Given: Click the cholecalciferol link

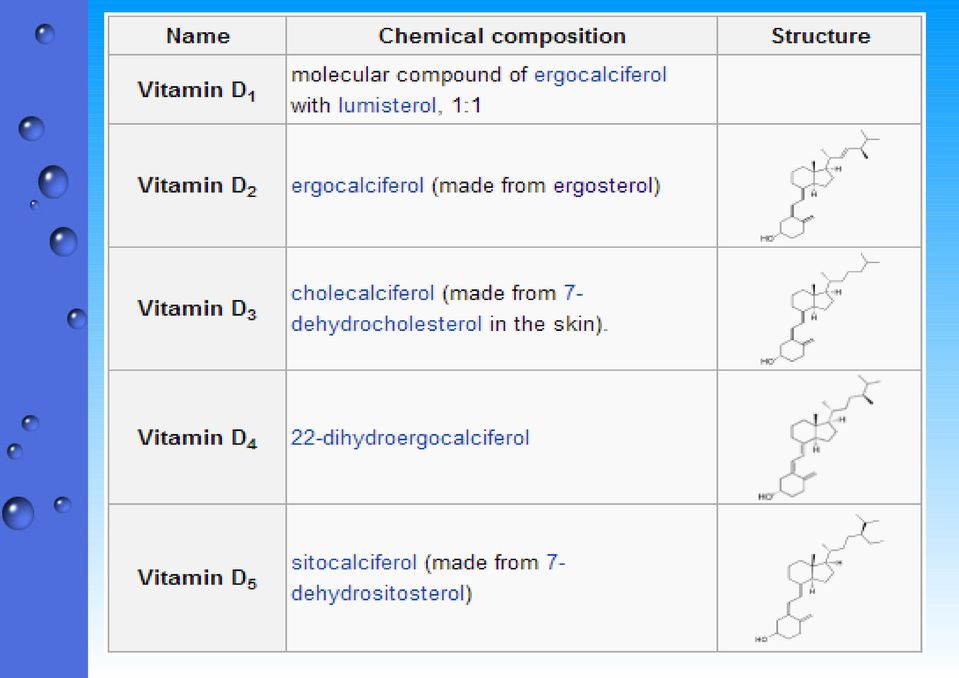Looking at the screenshot, I should point(363,293).
